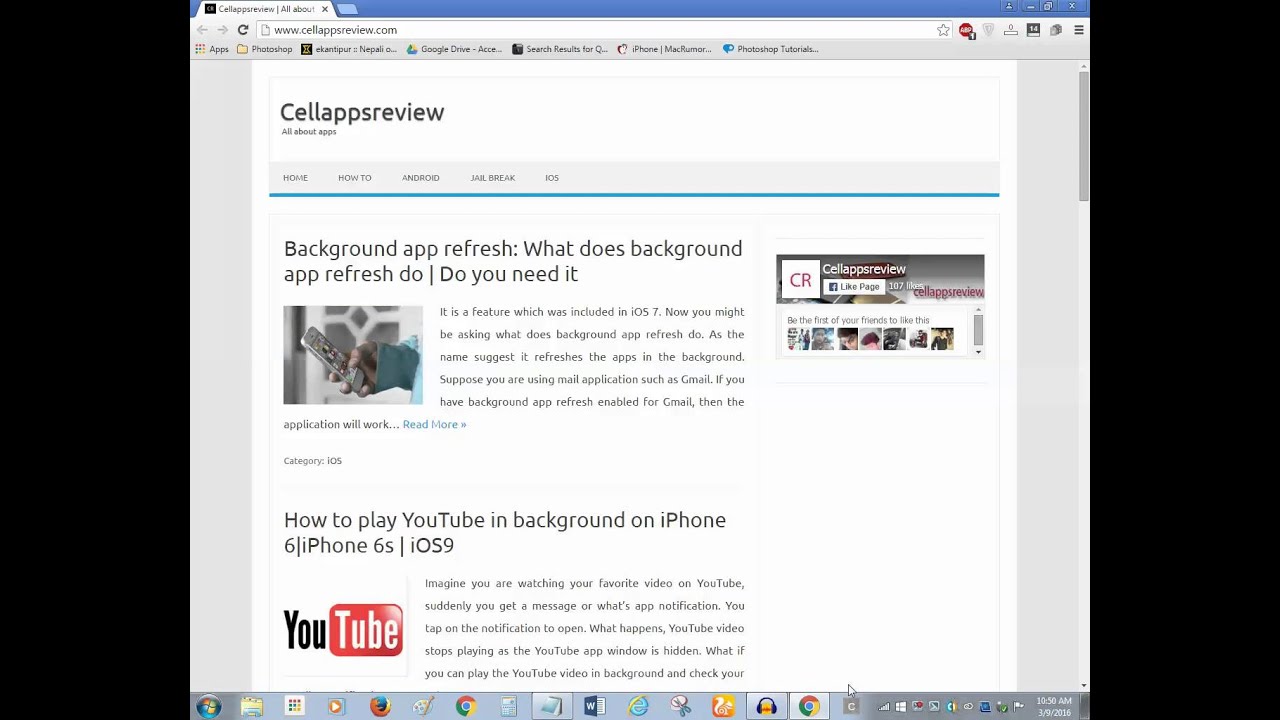
Task: Open the Snipping Tool taskbar icon
Action: click(x=681, y=707)
